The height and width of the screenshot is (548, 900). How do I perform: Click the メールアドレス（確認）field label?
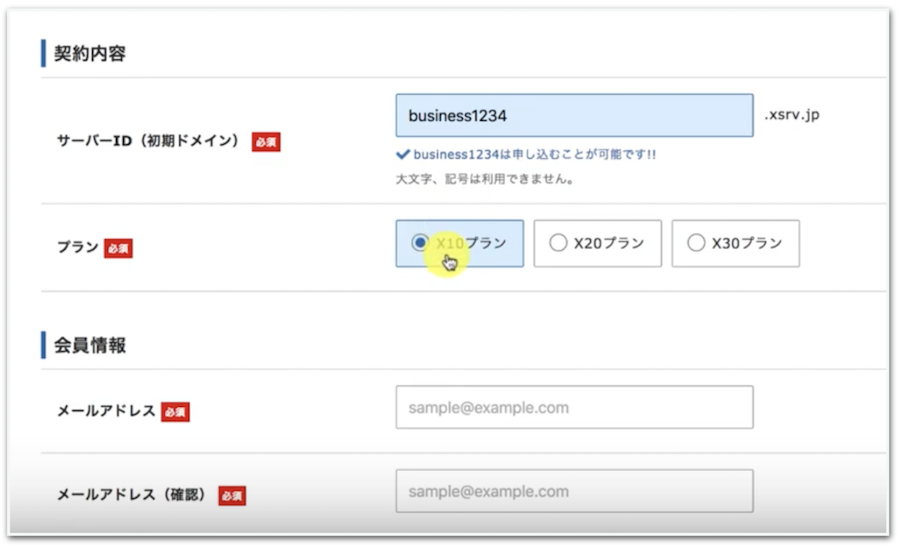coord(134,495)
